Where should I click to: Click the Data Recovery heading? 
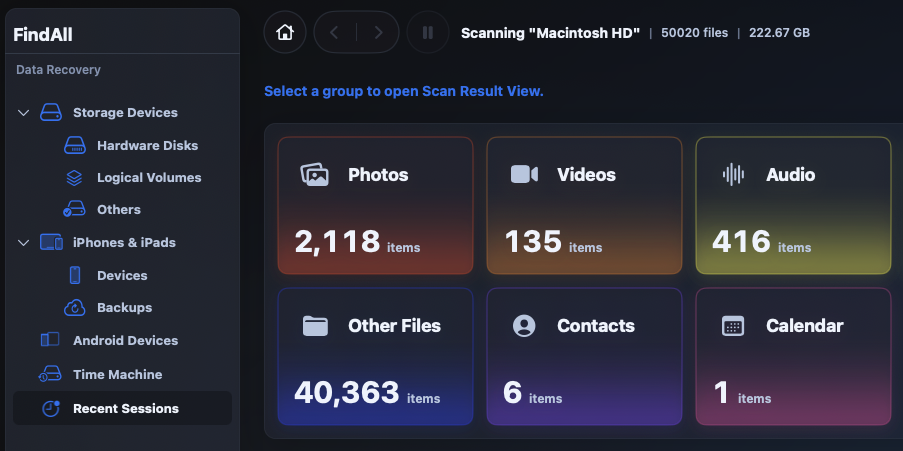58,70
